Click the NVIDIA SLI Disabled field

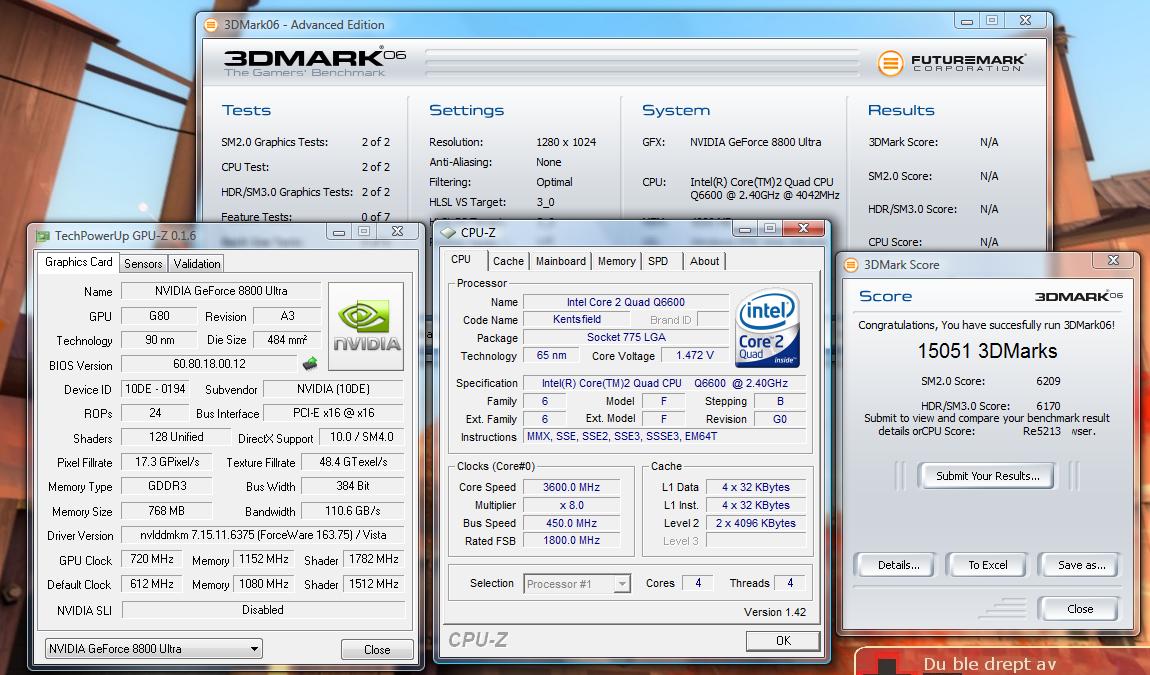click(x=263, y=610)
